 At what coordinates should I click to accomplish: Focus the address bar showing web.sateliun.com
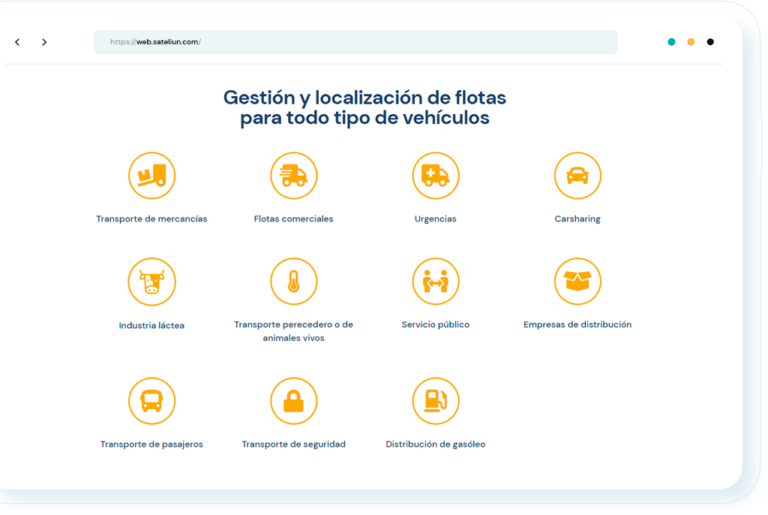[x=356, y=42]
